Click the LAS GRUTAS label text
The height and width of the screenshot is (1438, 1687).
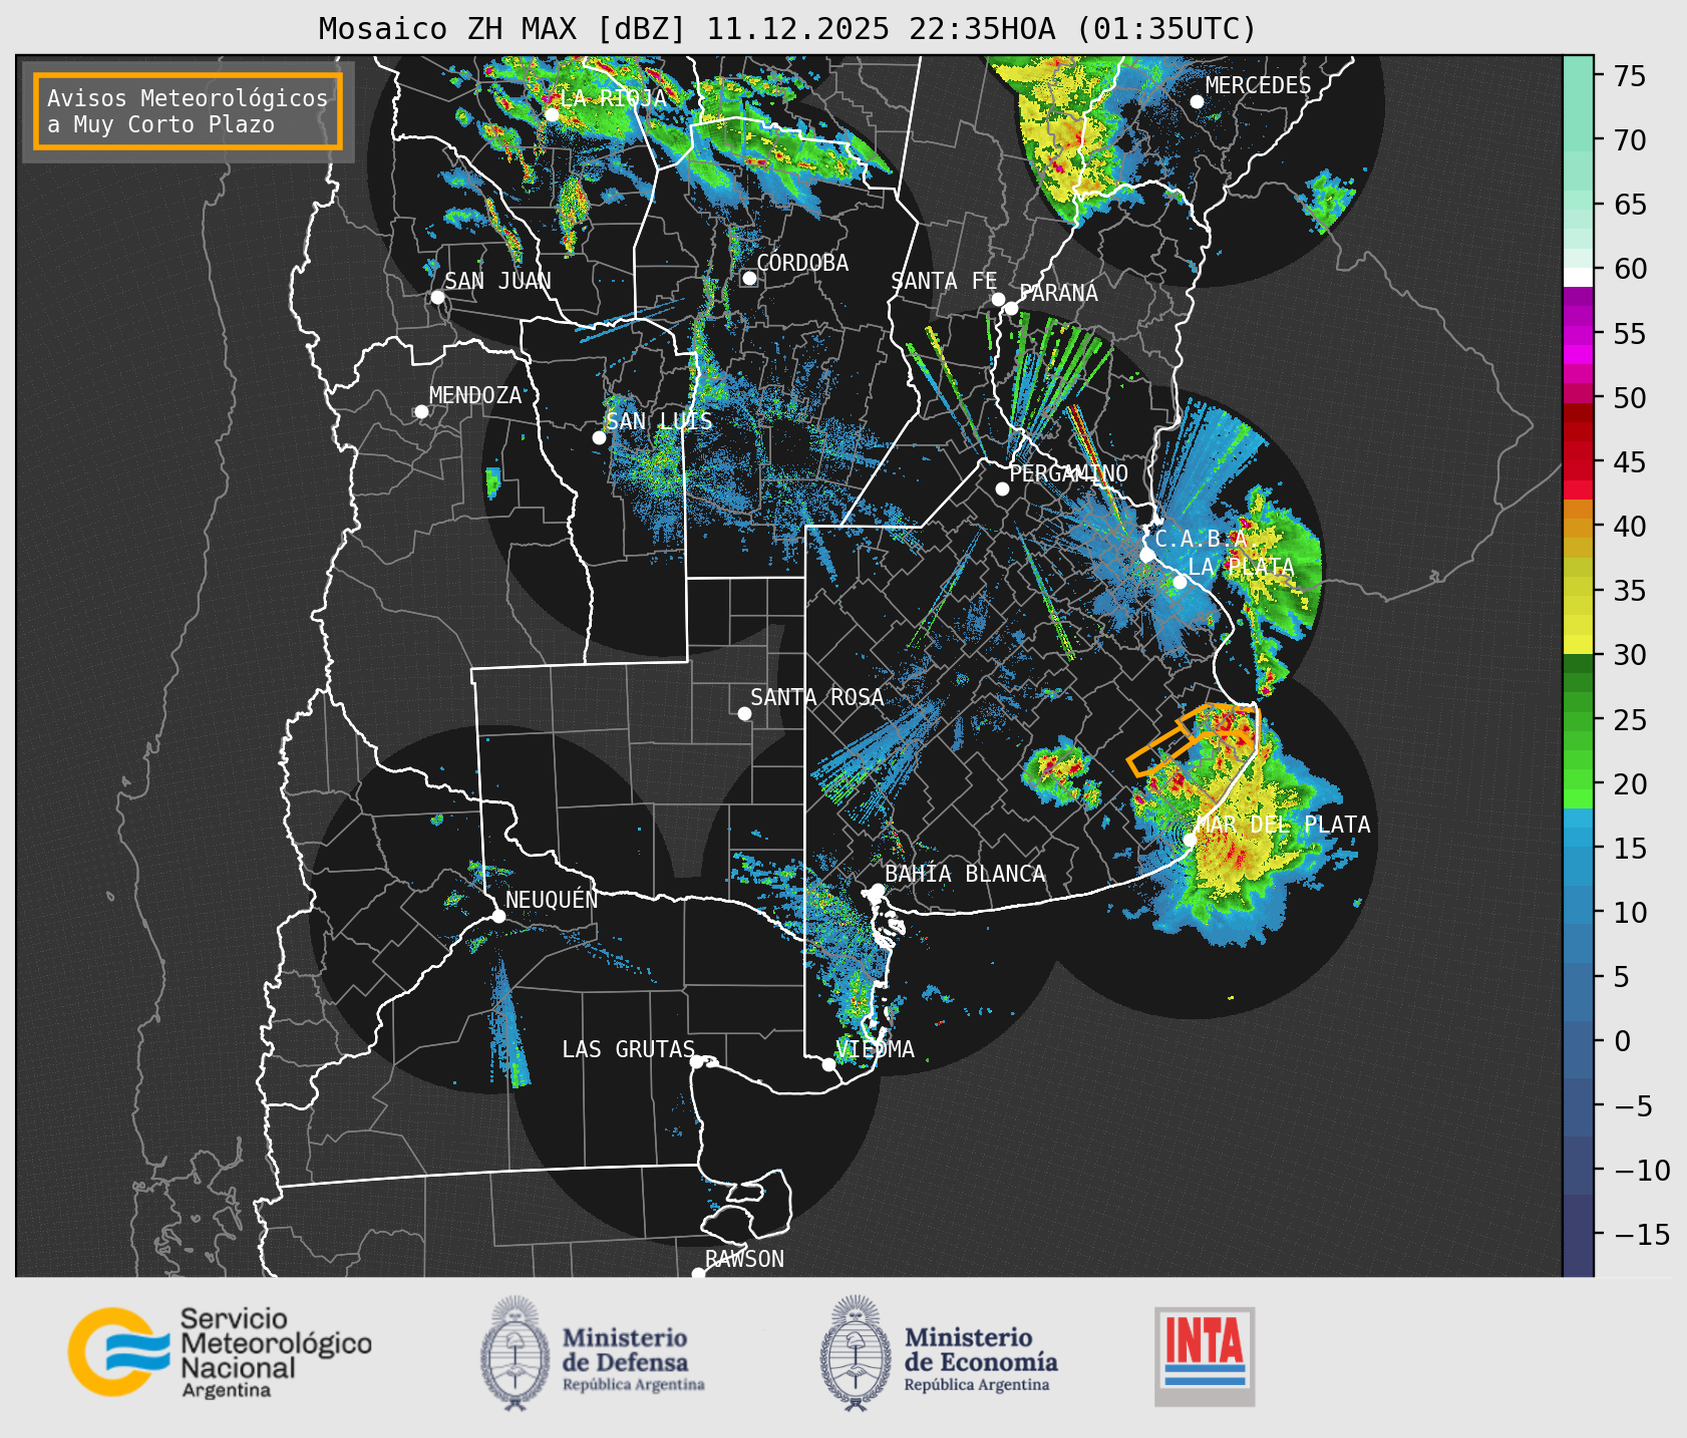coord(628,1049)
